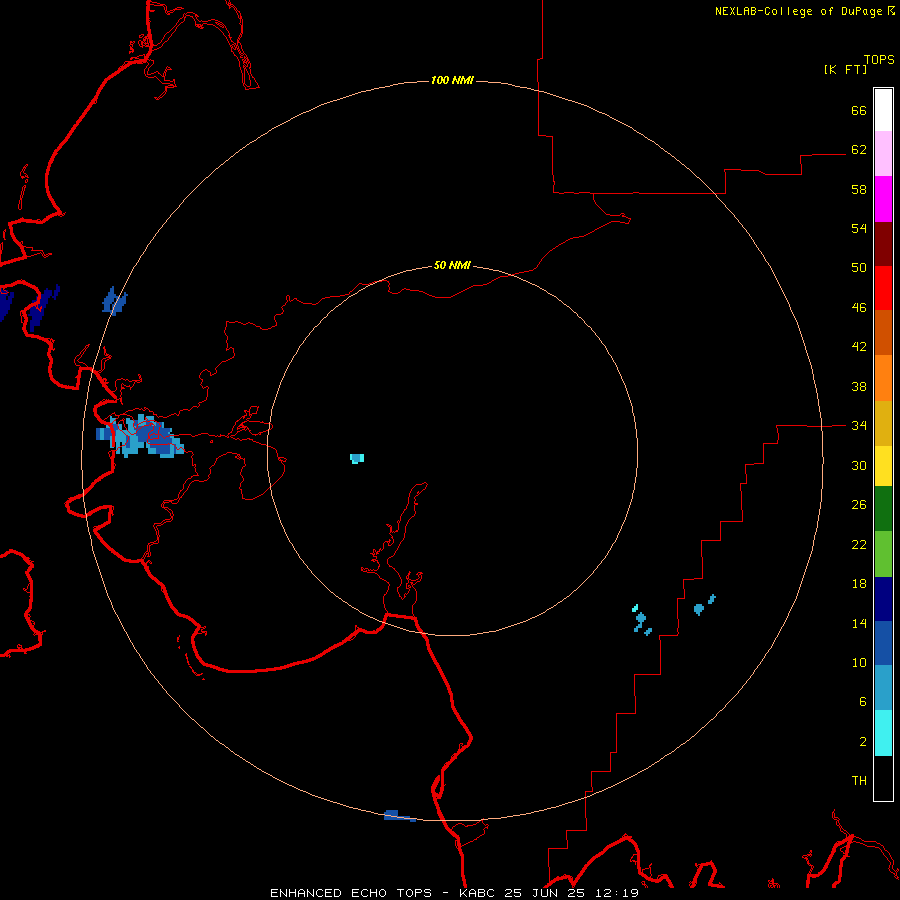
Task: Click the "NEXLAB-College of DuPage" credit text
Action: coord(798,11)
